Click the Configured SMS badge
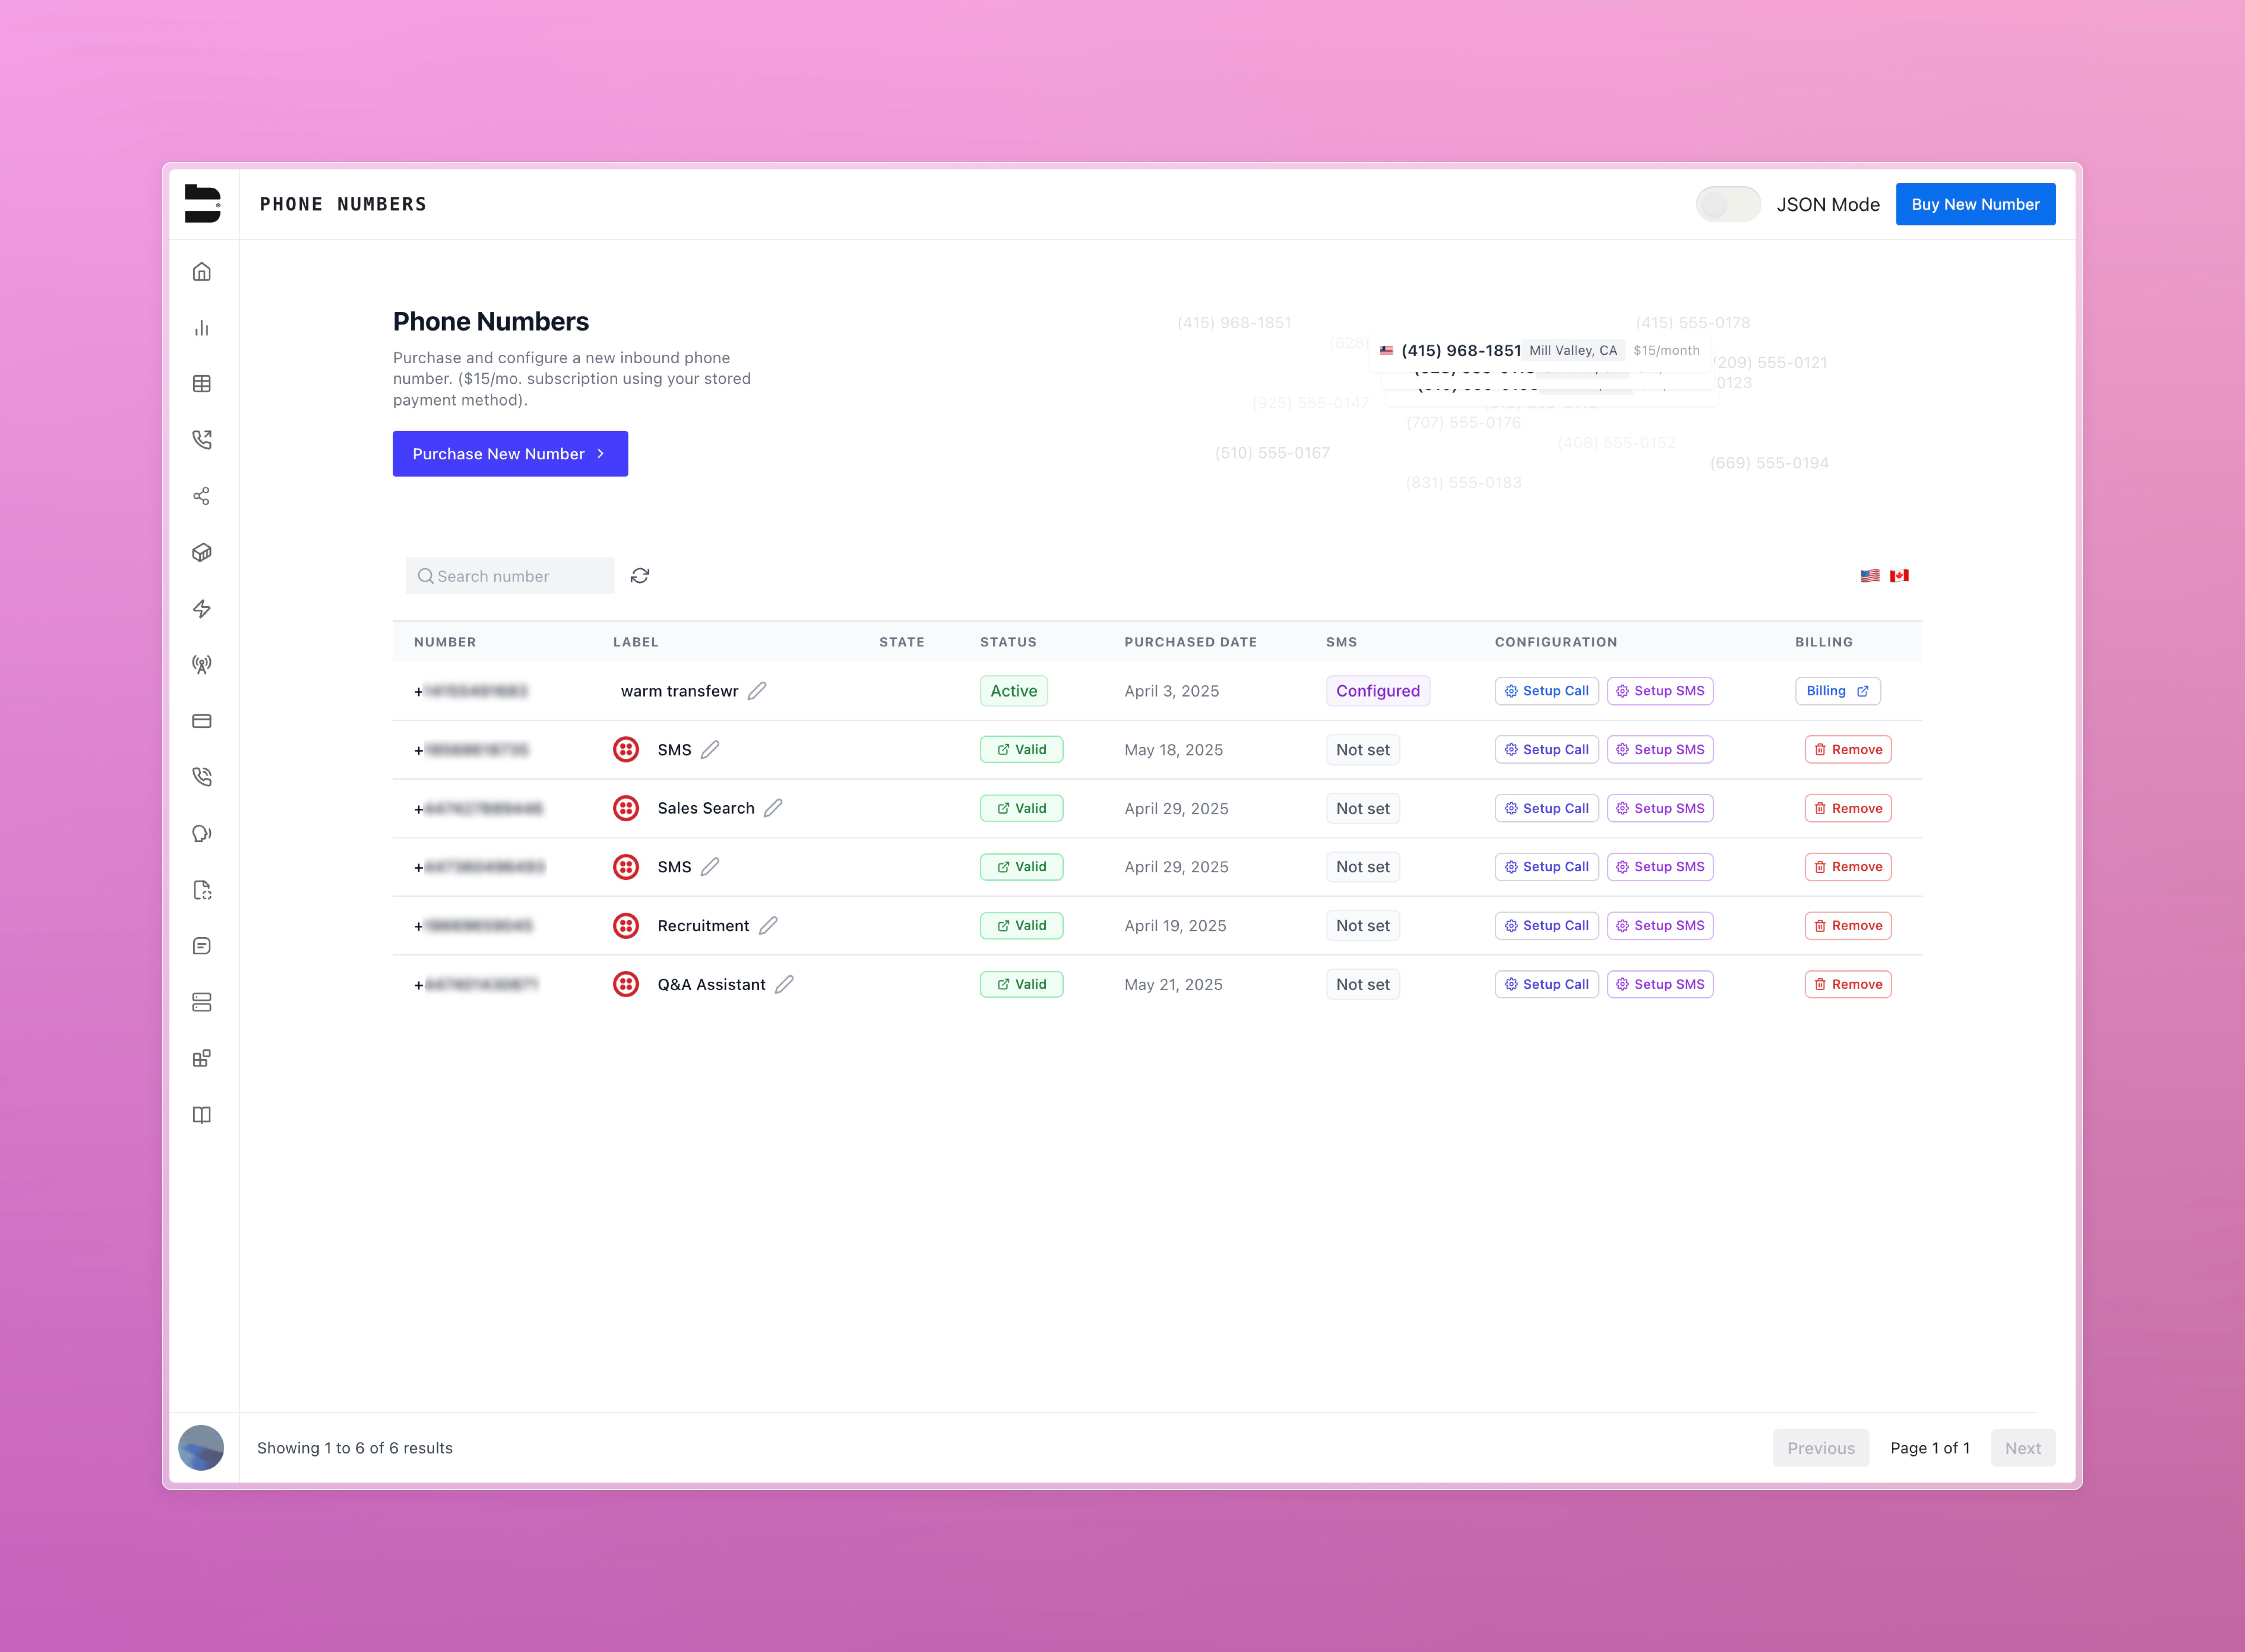 1378,691
